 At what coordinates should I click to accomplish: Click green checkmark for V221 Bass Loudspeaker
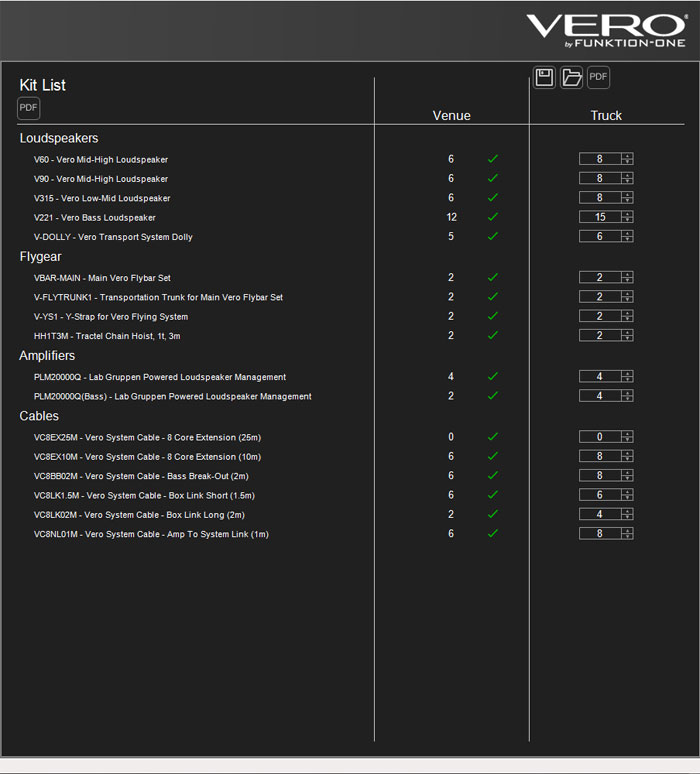tap(493, 217)
